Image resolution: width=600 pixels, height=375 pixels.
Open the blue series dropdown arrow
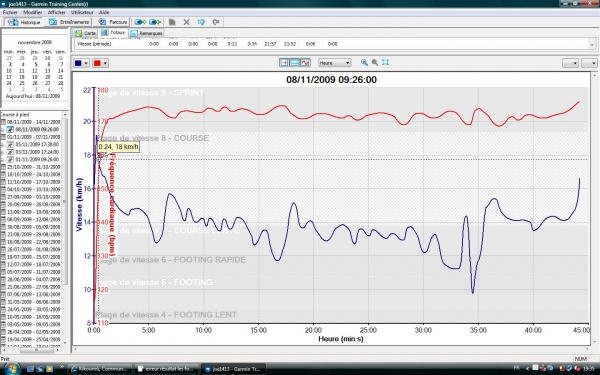click(86, 63)
